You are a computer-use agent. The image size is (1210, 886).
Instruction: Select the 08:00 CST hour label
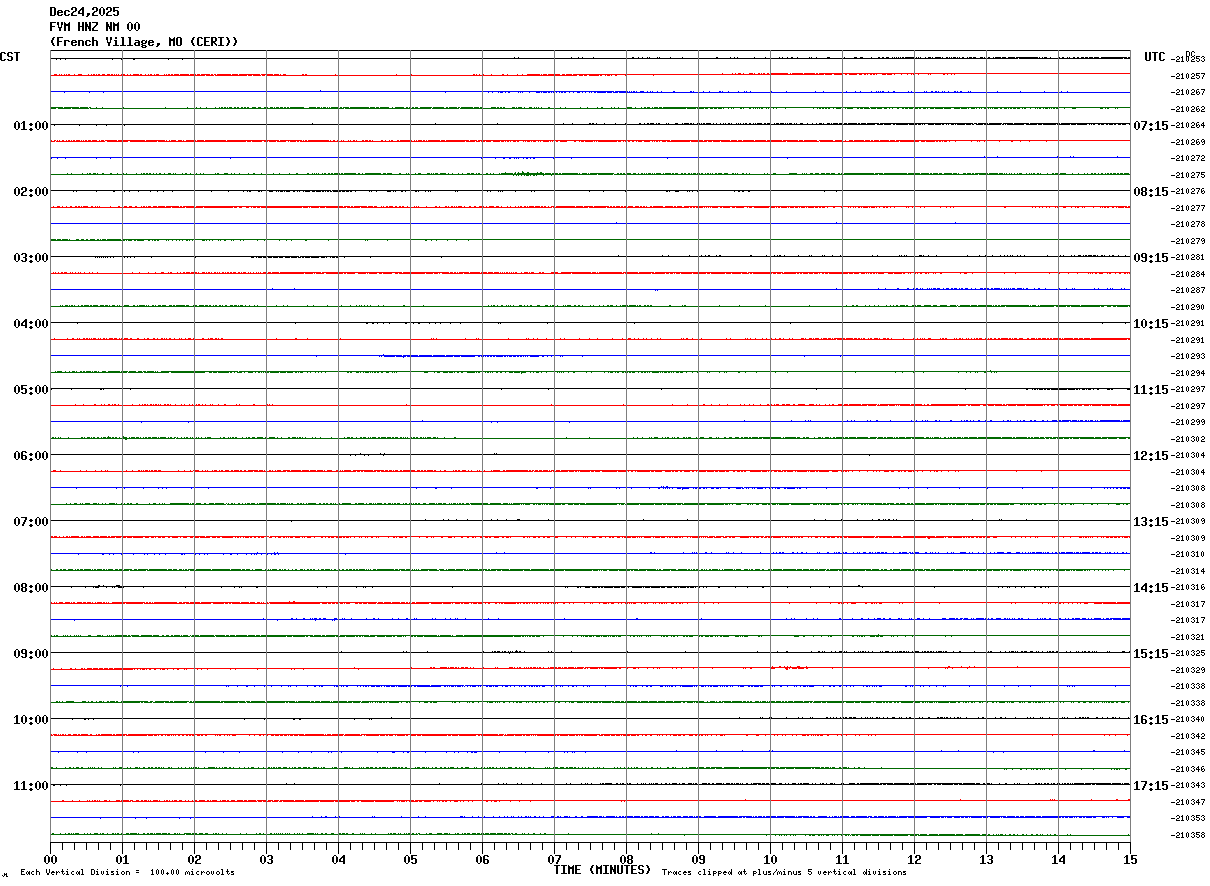click(x=31, y=587)
